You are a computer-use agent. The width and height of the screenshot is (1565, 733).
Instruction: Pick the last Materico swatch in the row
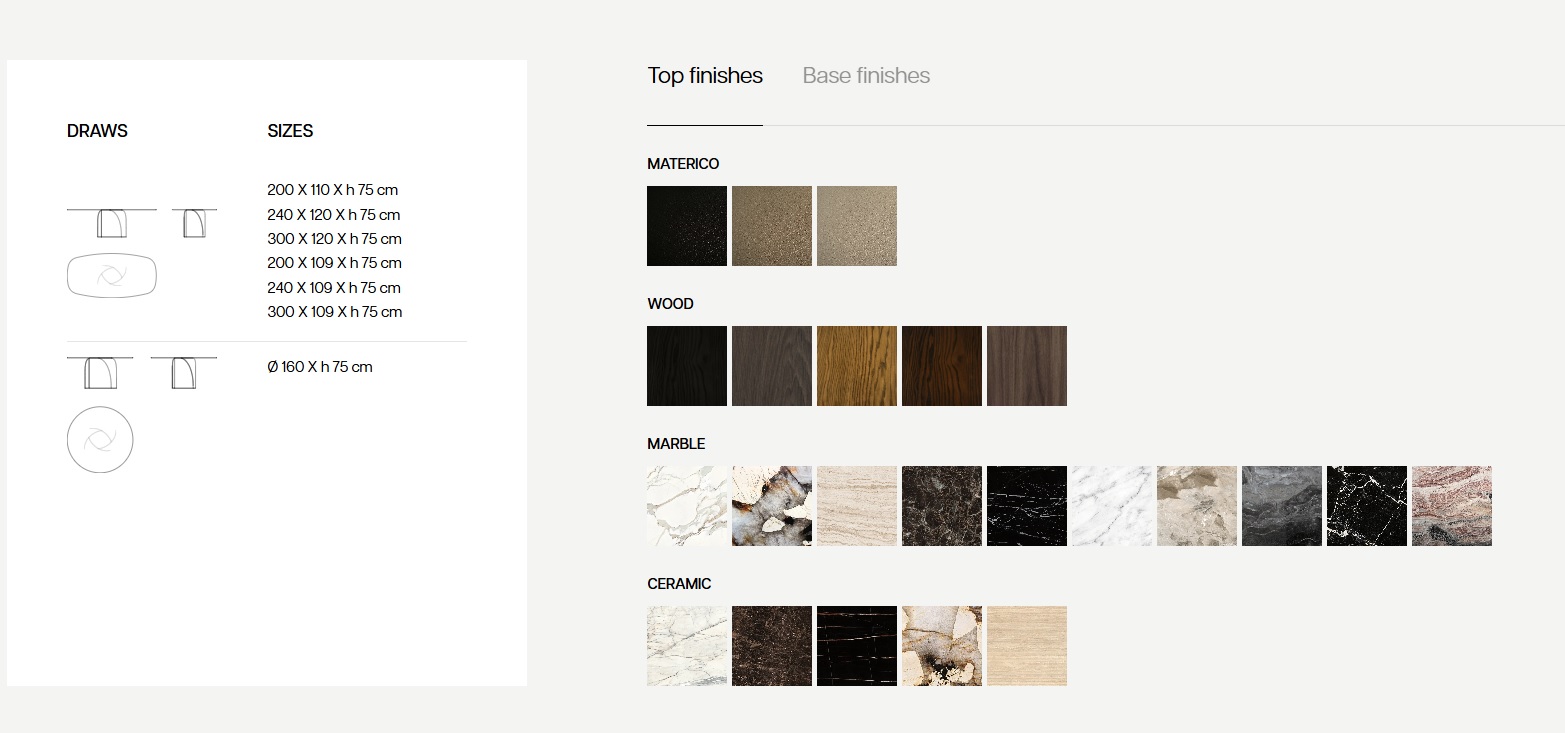pos(857,226)
